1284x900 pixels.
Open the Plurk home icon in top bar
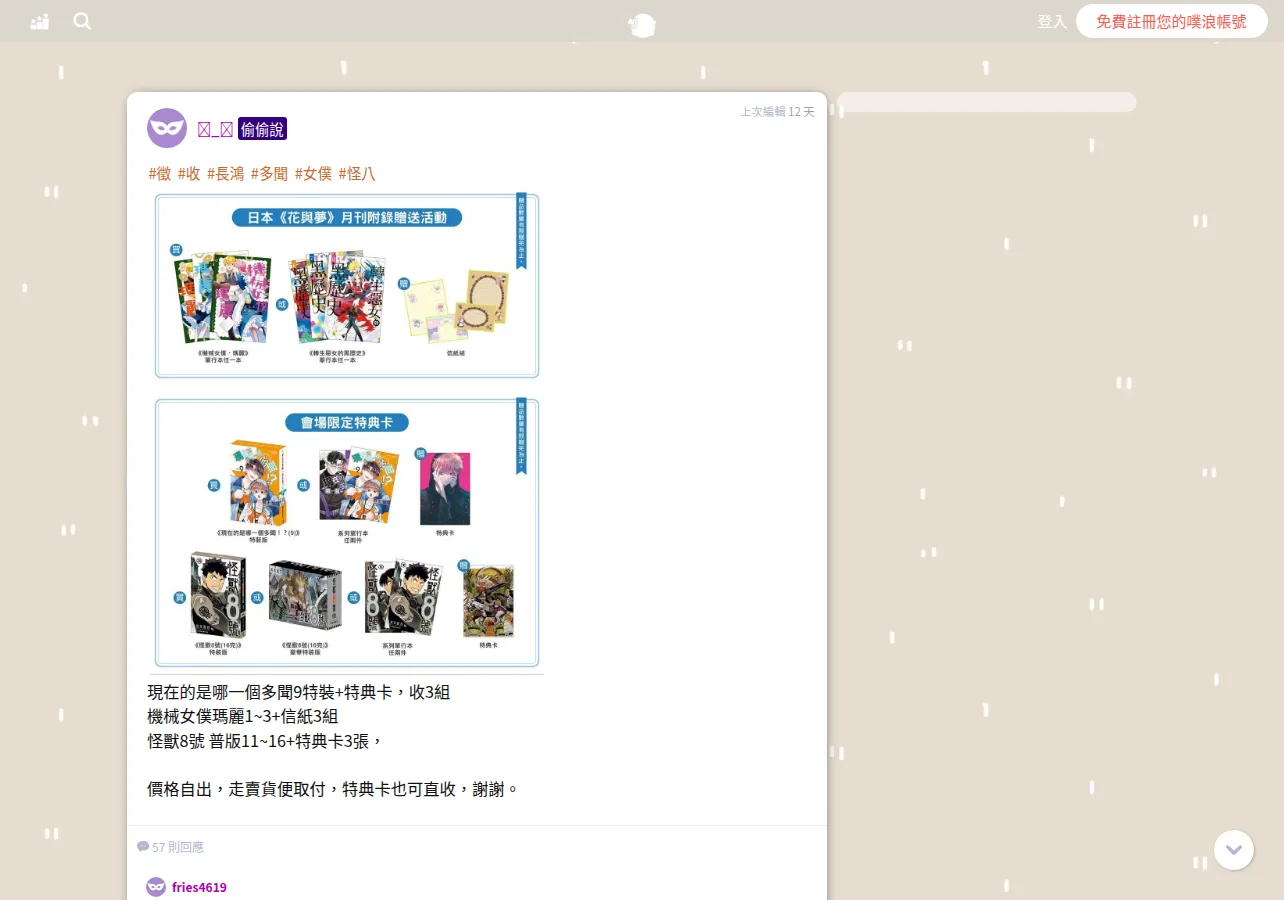(x=40, y=21)
